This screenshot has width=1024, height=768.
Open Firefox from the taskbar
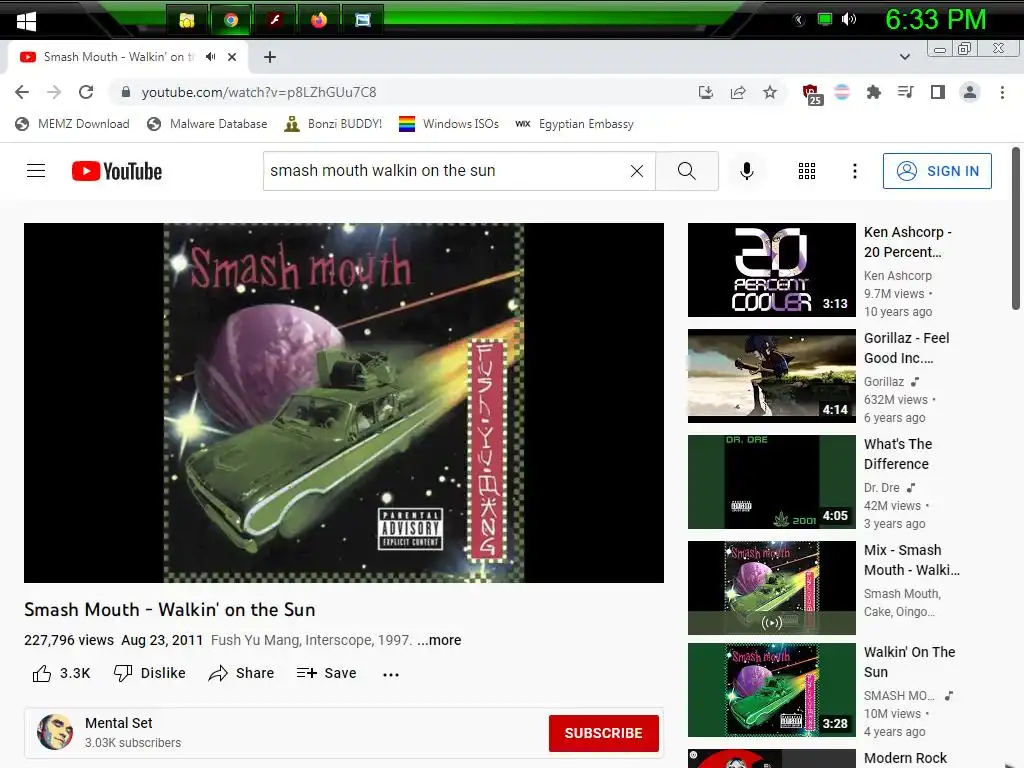(319, 20)
